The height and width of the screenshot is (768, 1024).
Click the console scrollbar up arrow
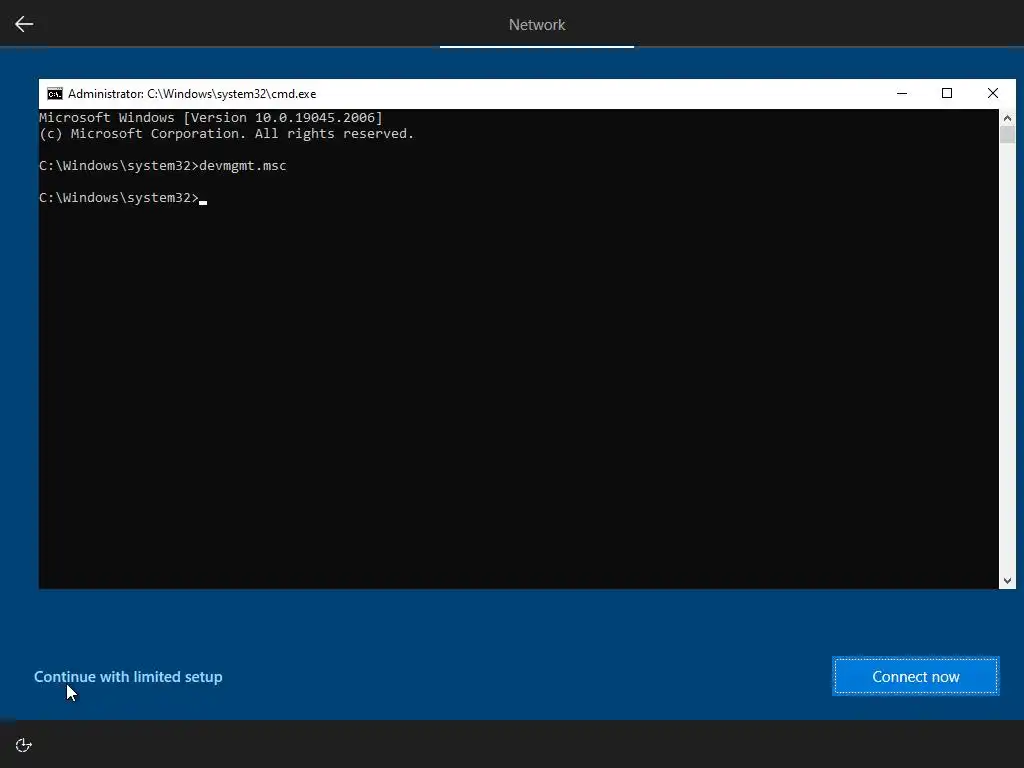coord(1007,118)
